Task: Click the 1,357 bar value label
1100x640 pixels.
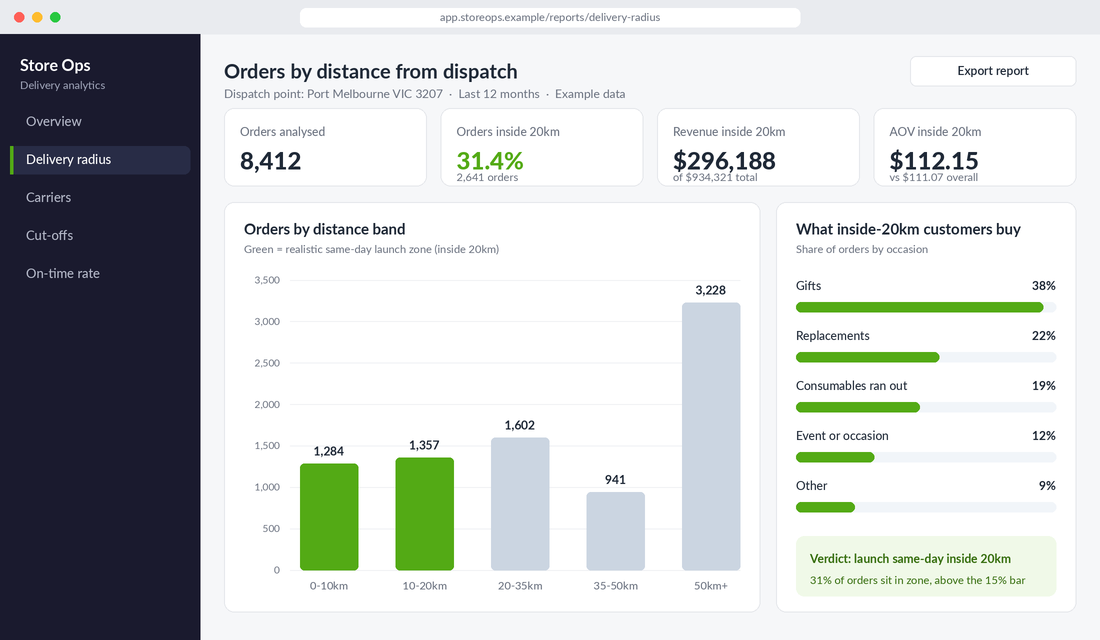Action: tap(424, 445)
